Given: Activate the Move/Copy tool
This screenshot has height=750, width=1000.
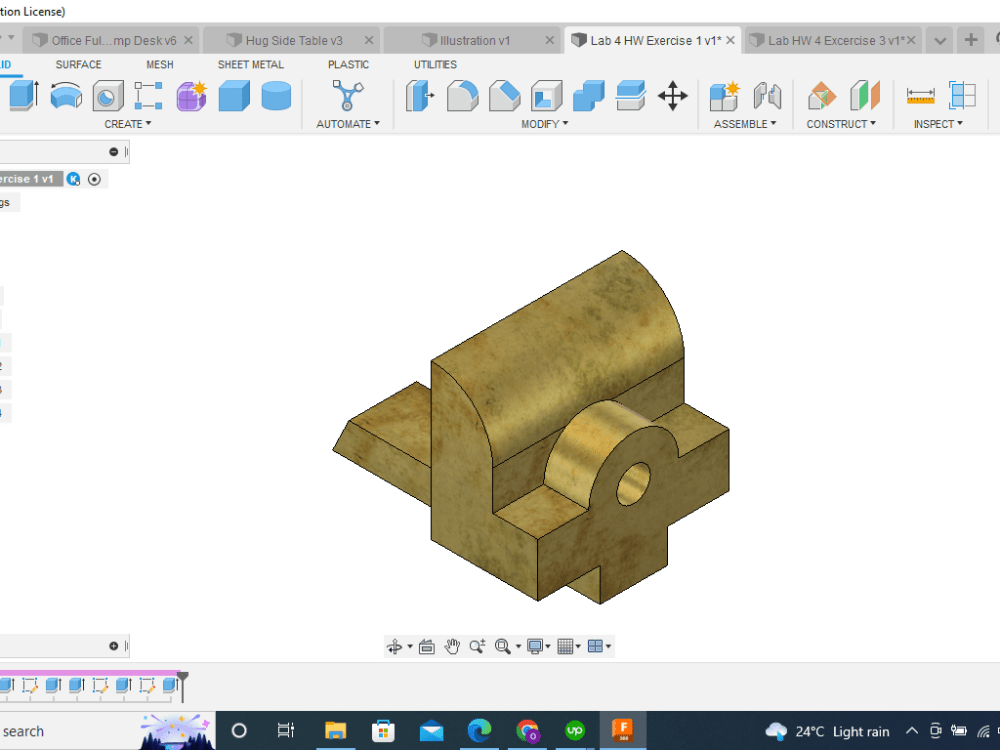Looking at the screenshot, I should tap(673, 96).
